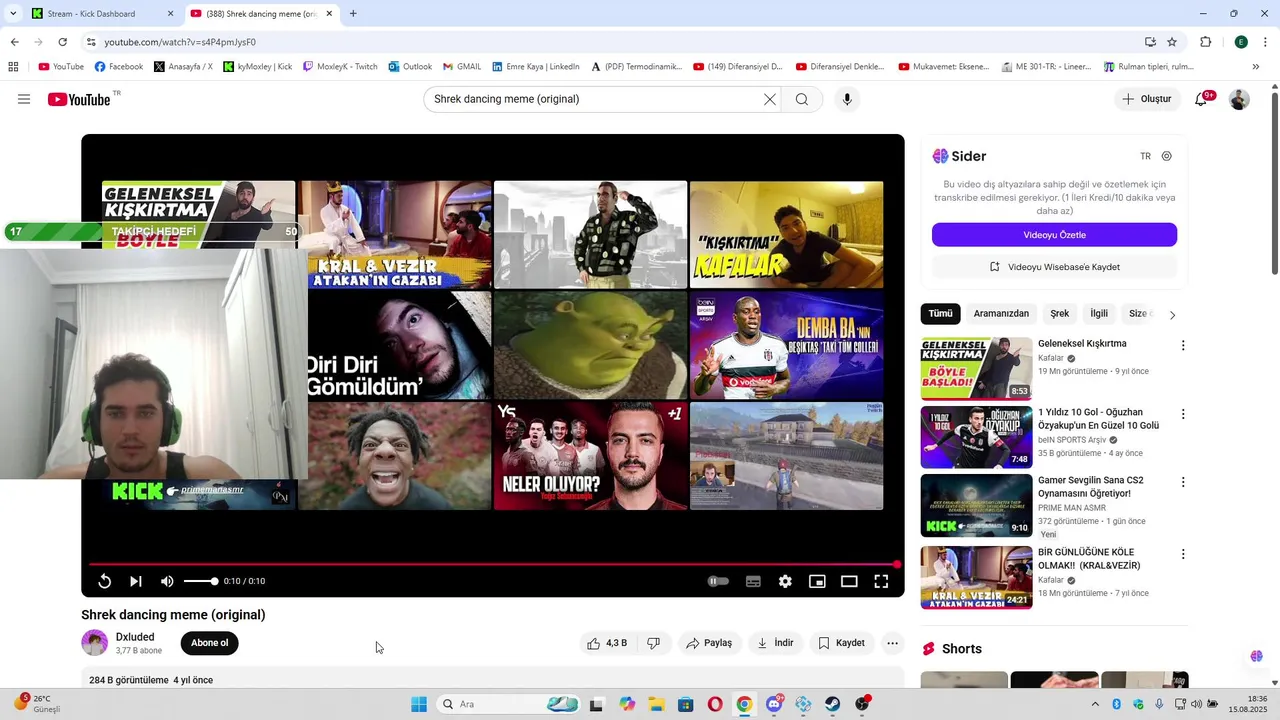Bookmark this page with the star
The height and width of the screenshot is (720, 1280).
pos(1172,42)
